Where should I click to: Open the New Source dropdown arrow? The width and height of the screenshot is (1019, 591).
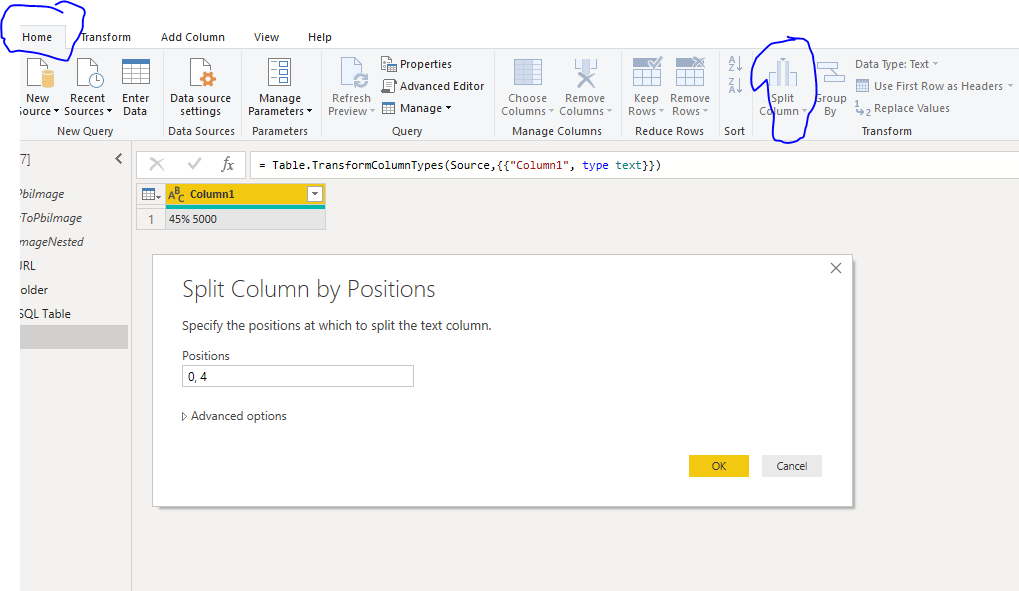pyautogui.click(x=56, y=111)
